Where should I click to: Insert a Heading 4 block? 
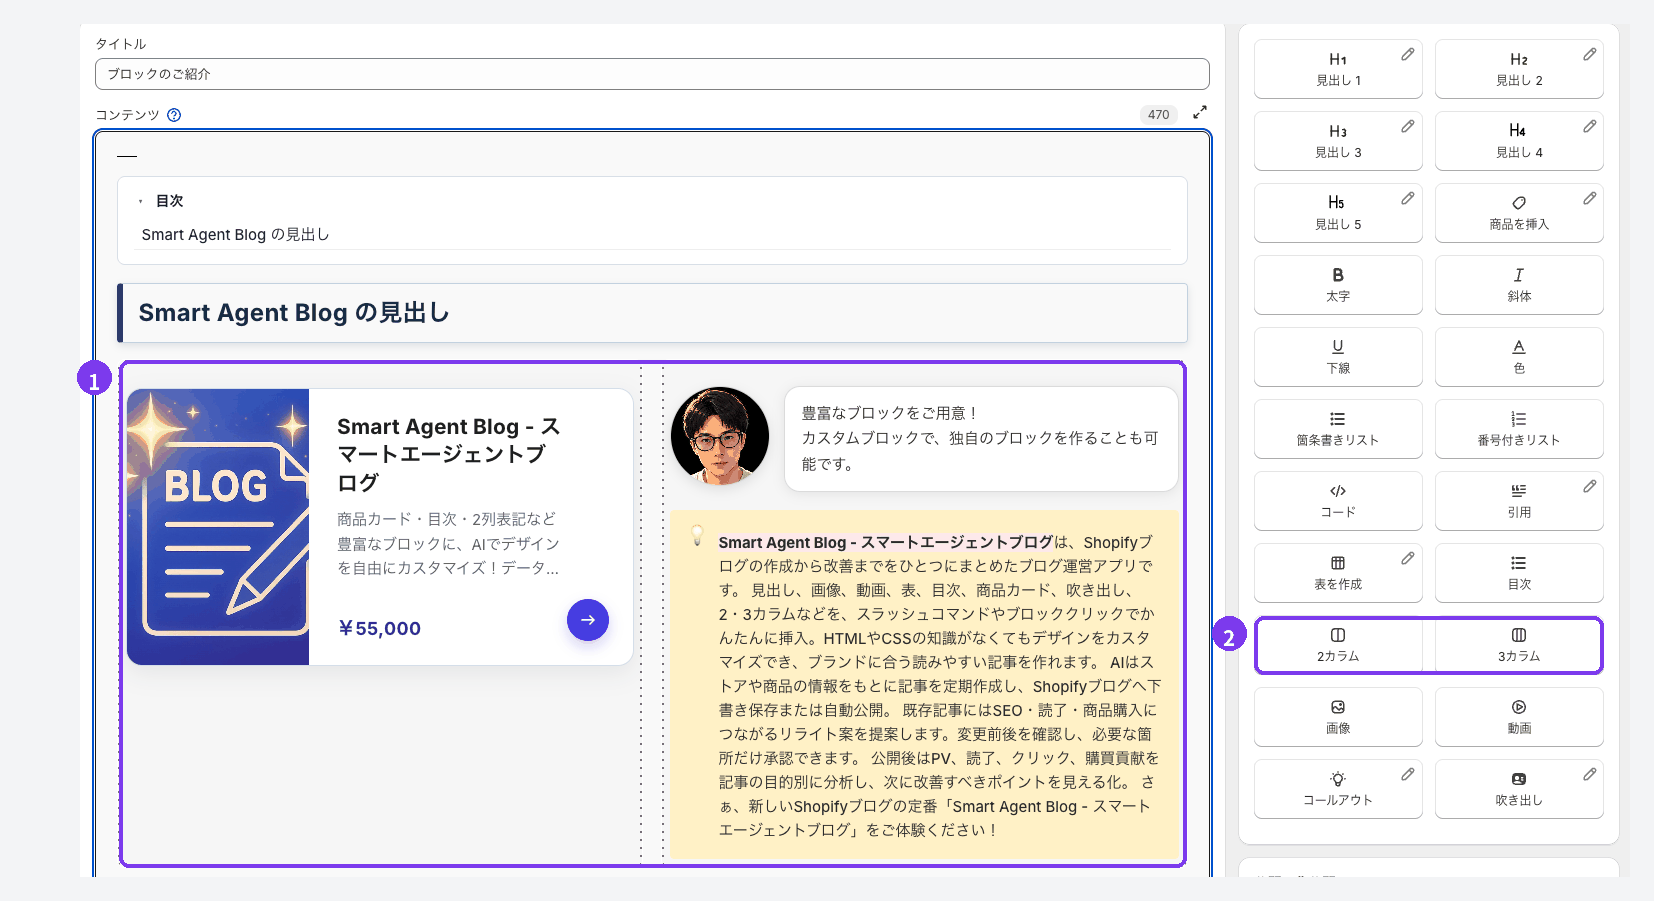click(x=1519, y=141)
